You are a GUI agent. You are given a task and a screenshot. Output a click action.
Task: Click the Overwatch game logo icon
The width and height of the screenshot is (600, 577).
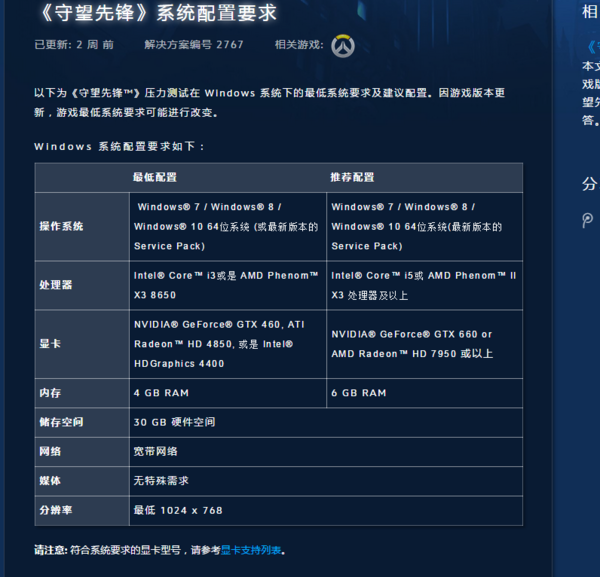343,46
